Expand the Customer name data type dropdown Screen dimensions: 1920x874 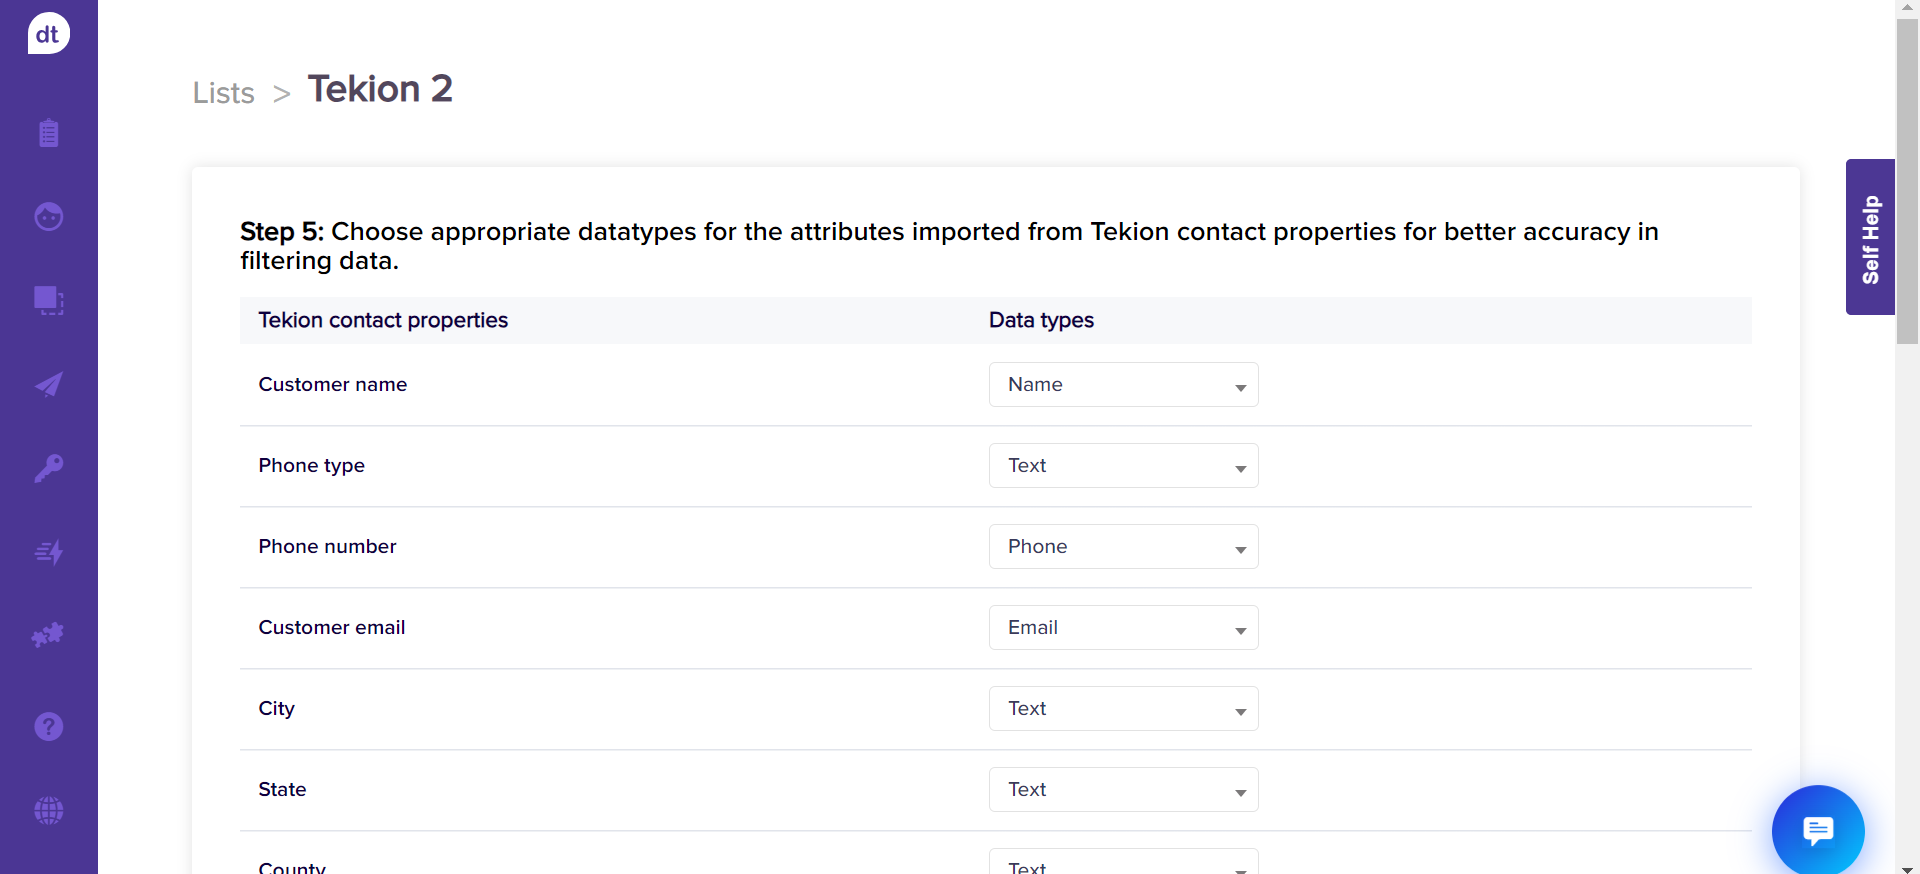click(x=1123, y=385)
